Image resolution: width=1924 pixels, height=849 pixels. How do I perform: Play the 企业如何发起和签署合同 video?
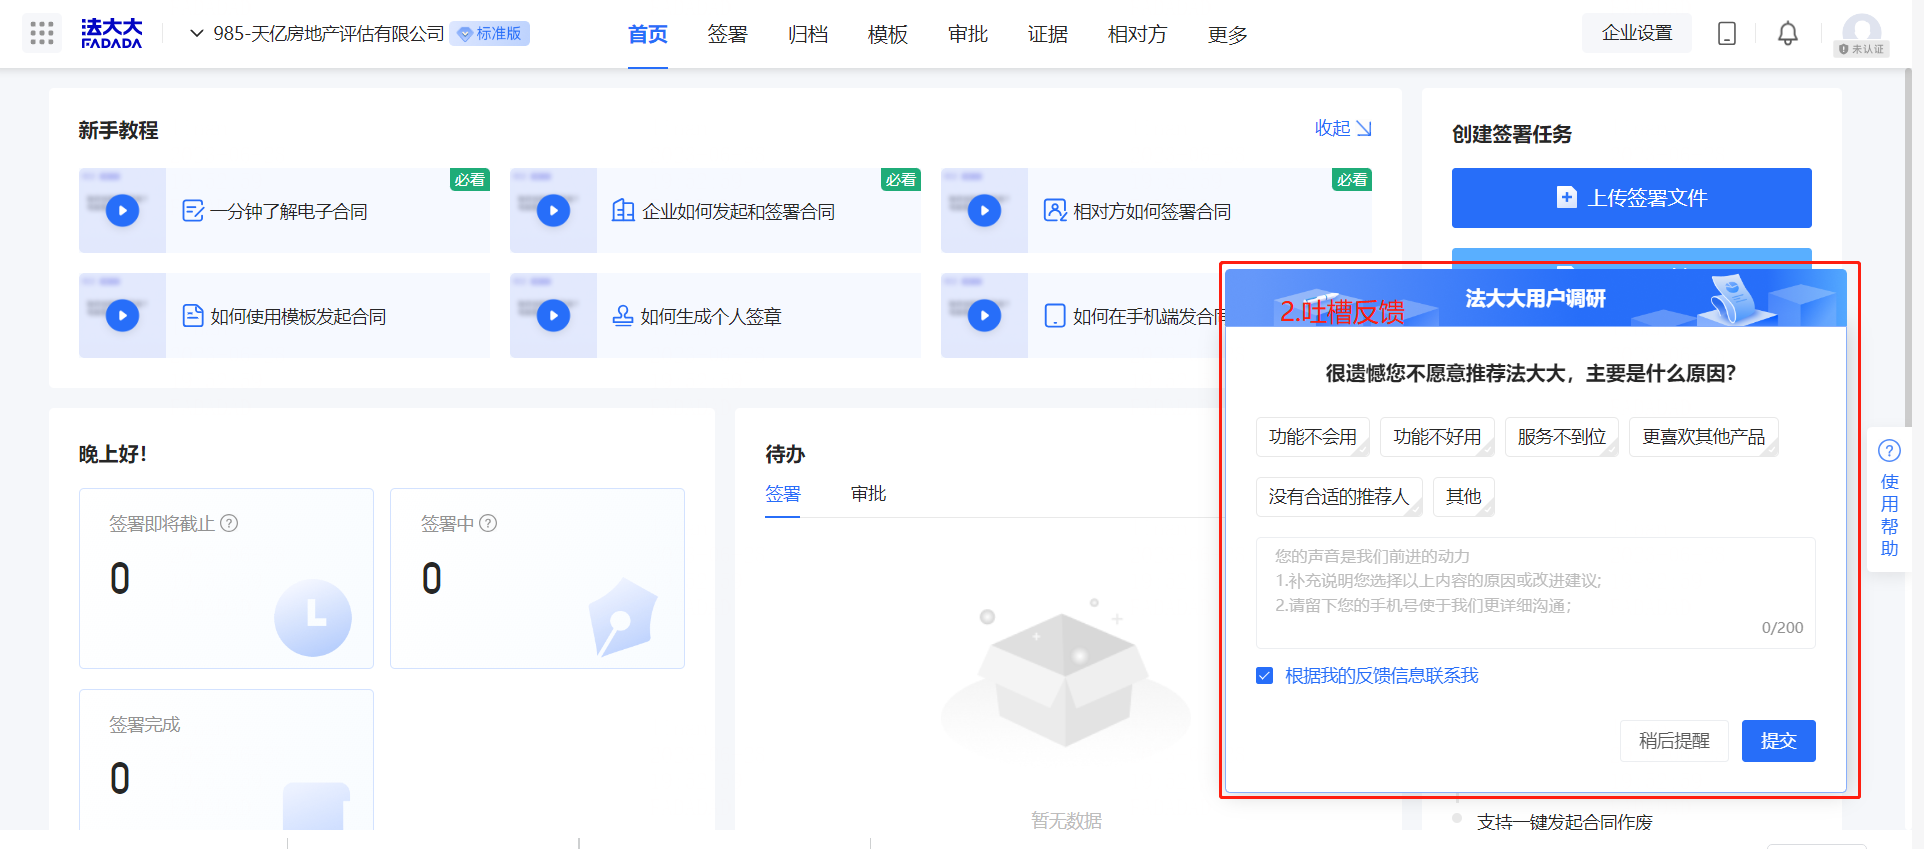tap(554, 210)
